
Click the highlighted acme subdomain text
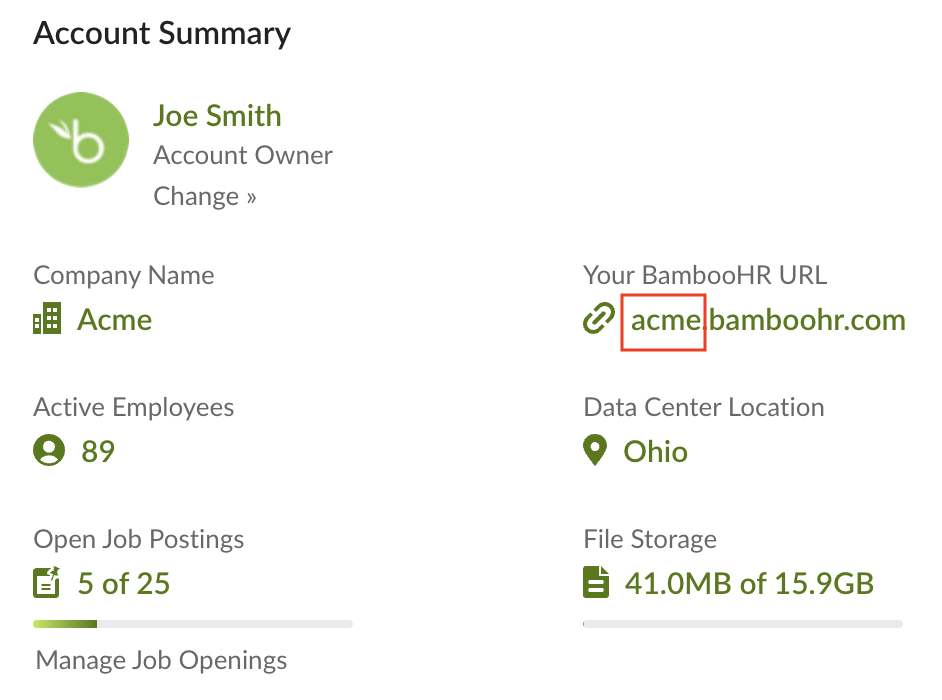pyautogui.click(x=663, y=320)
